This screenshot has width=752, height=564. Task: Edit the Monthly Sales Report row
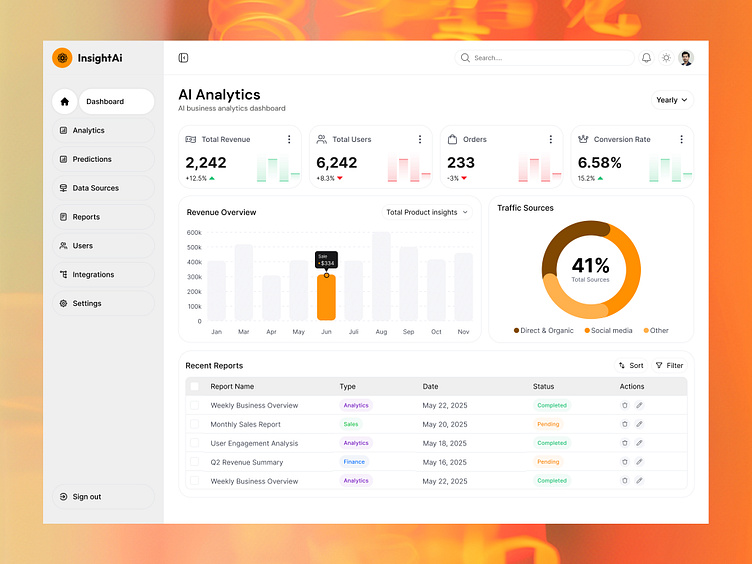[639, 424]
